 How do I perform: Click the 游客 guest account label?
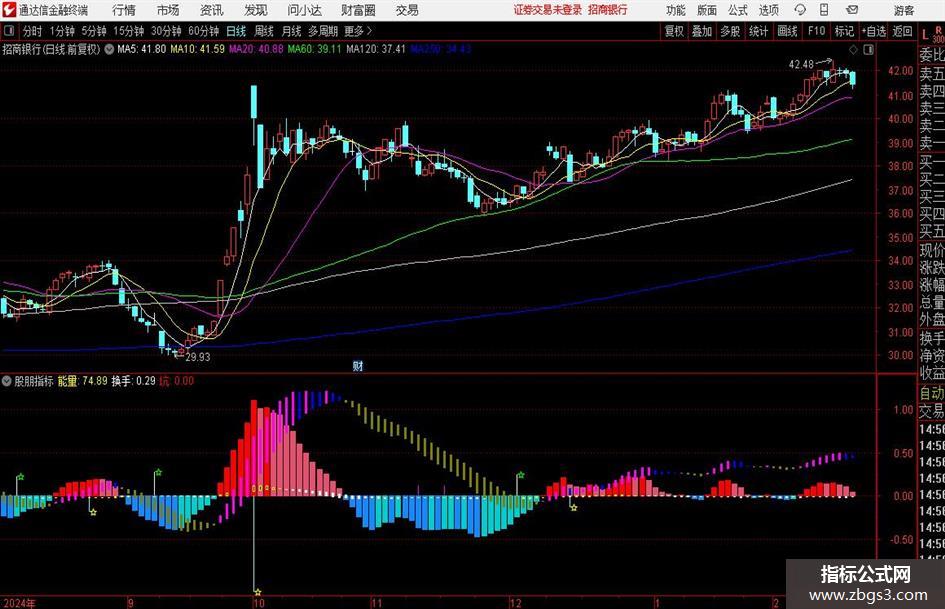[x=903, y=10]
